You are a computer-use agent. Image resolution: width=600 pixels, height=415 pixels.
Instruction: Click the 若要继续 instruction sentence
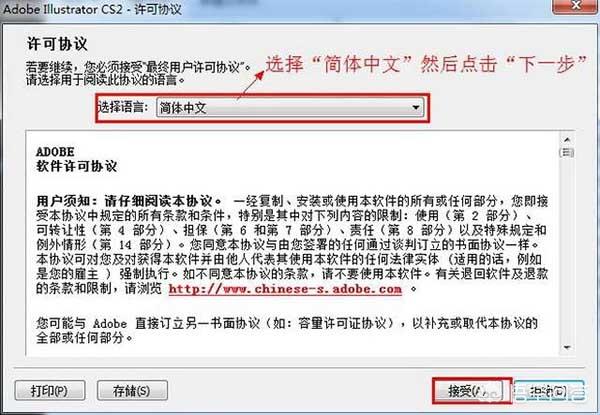(138, 67)
